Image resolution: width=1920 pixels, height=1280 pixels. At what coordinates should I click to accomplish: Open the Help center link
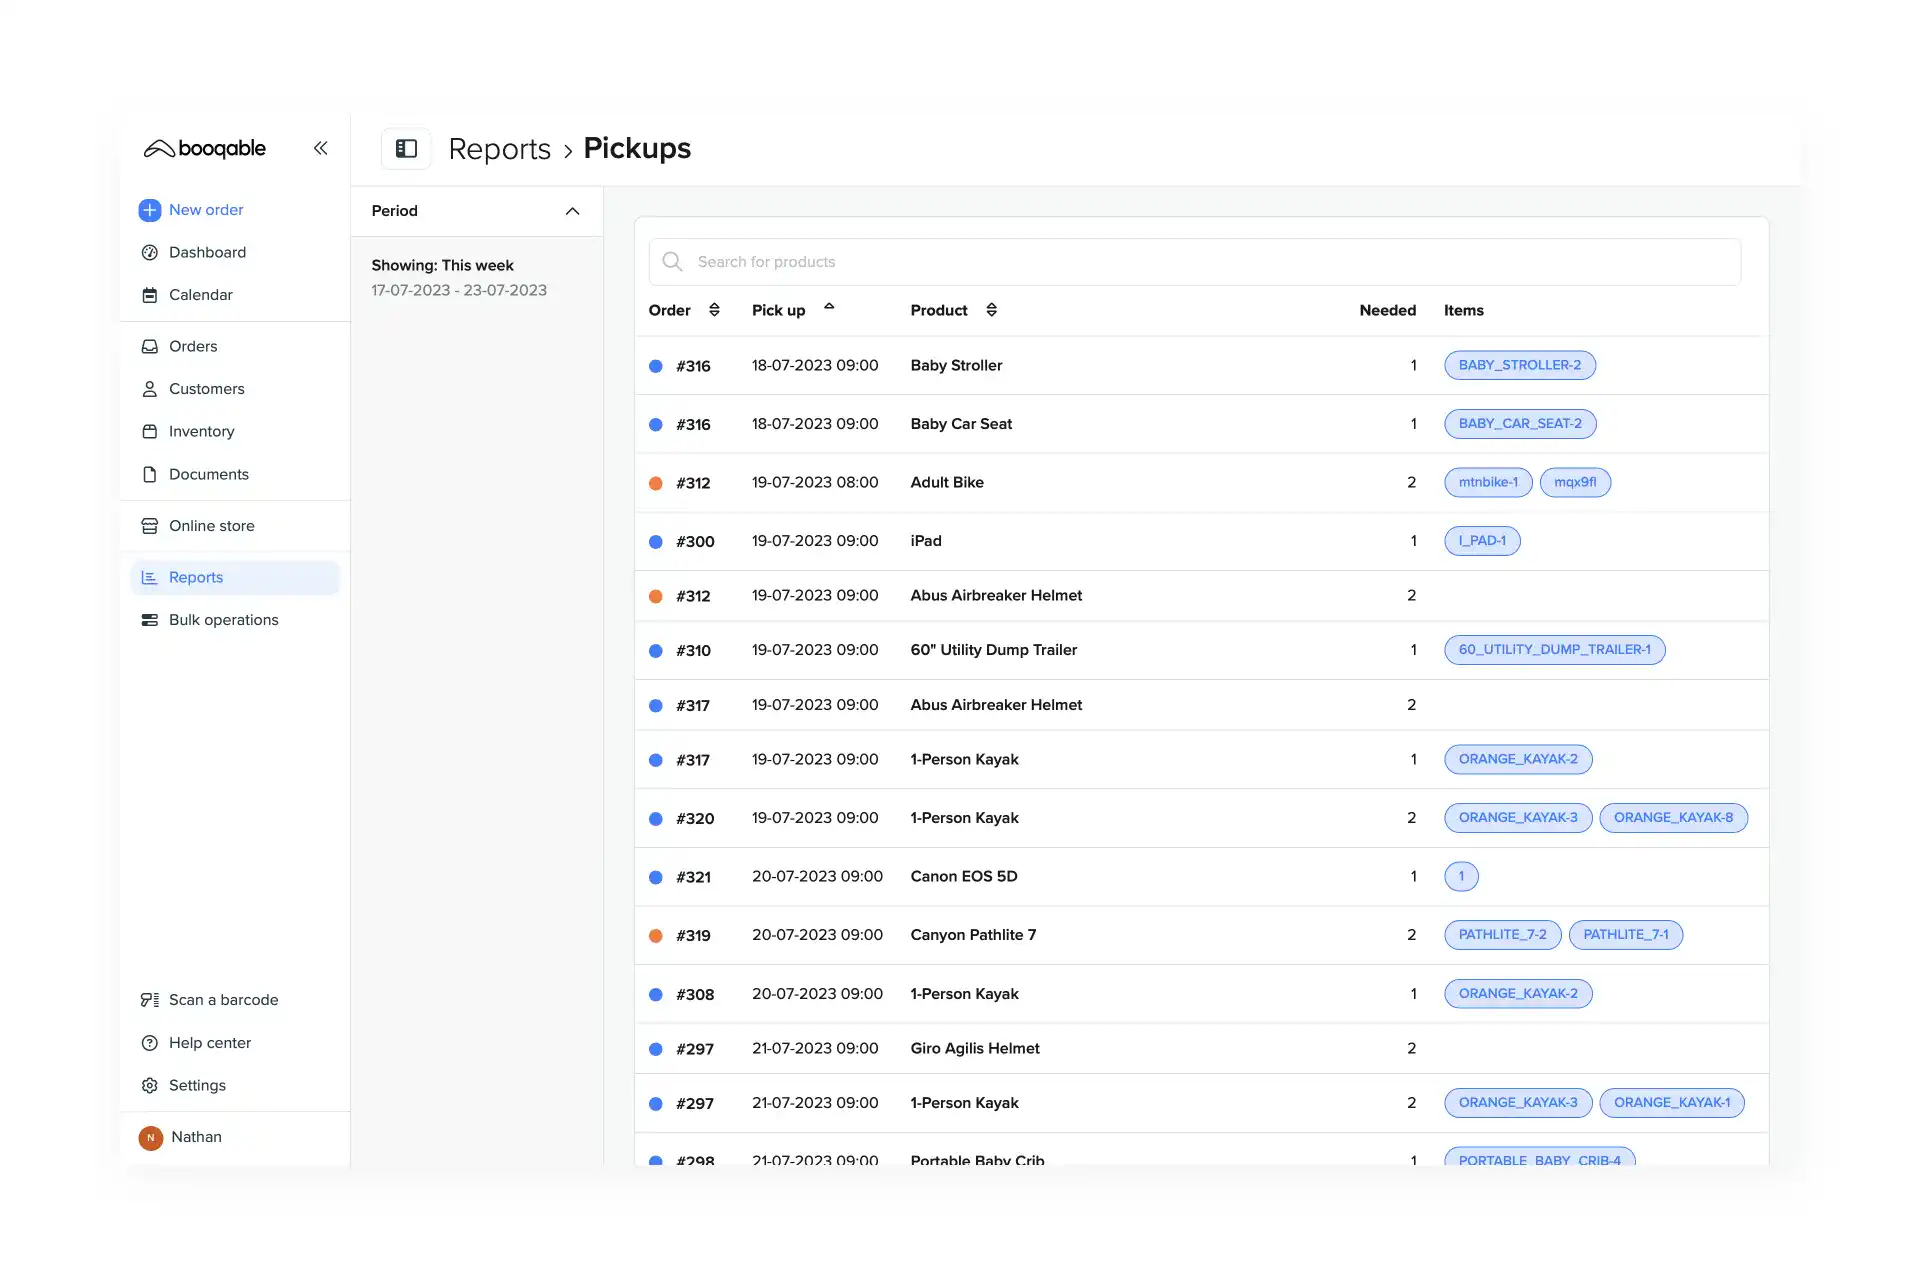pos(209,1041)
